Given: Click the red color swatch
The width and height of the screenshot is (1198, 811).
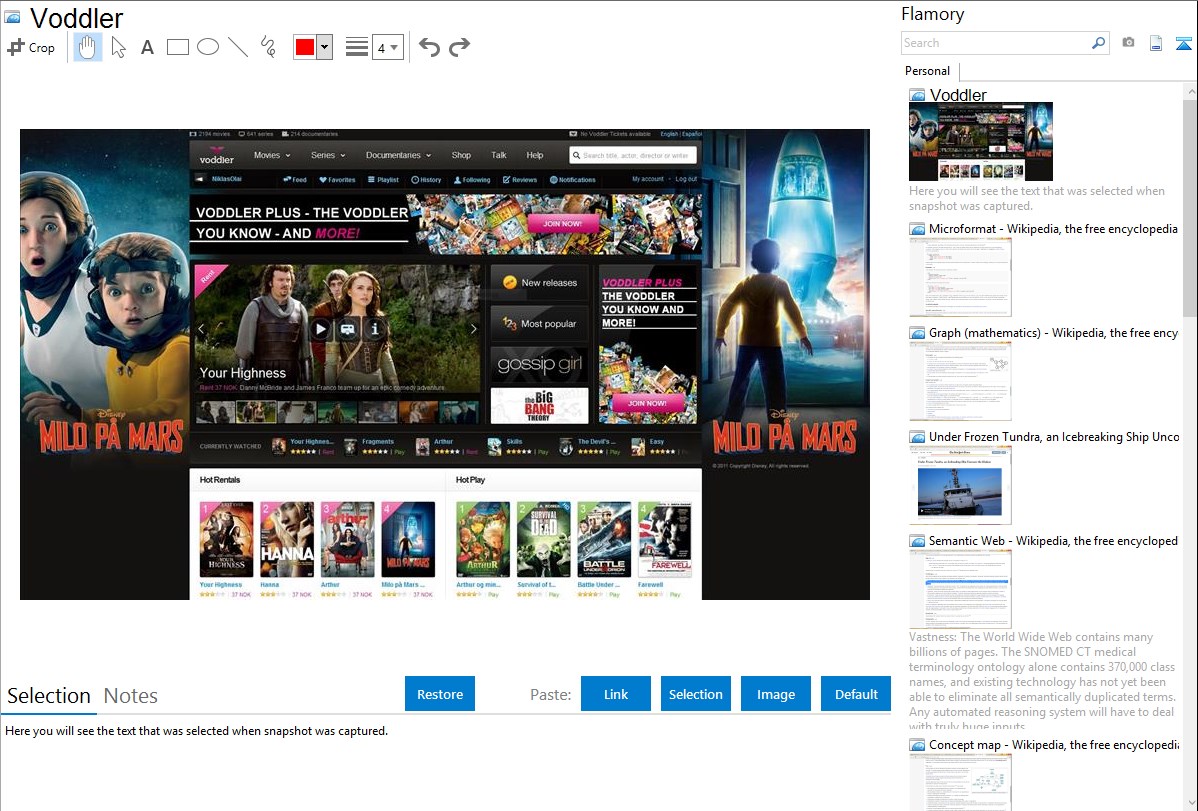Looking at the screenshot, I should pos(305,47).
